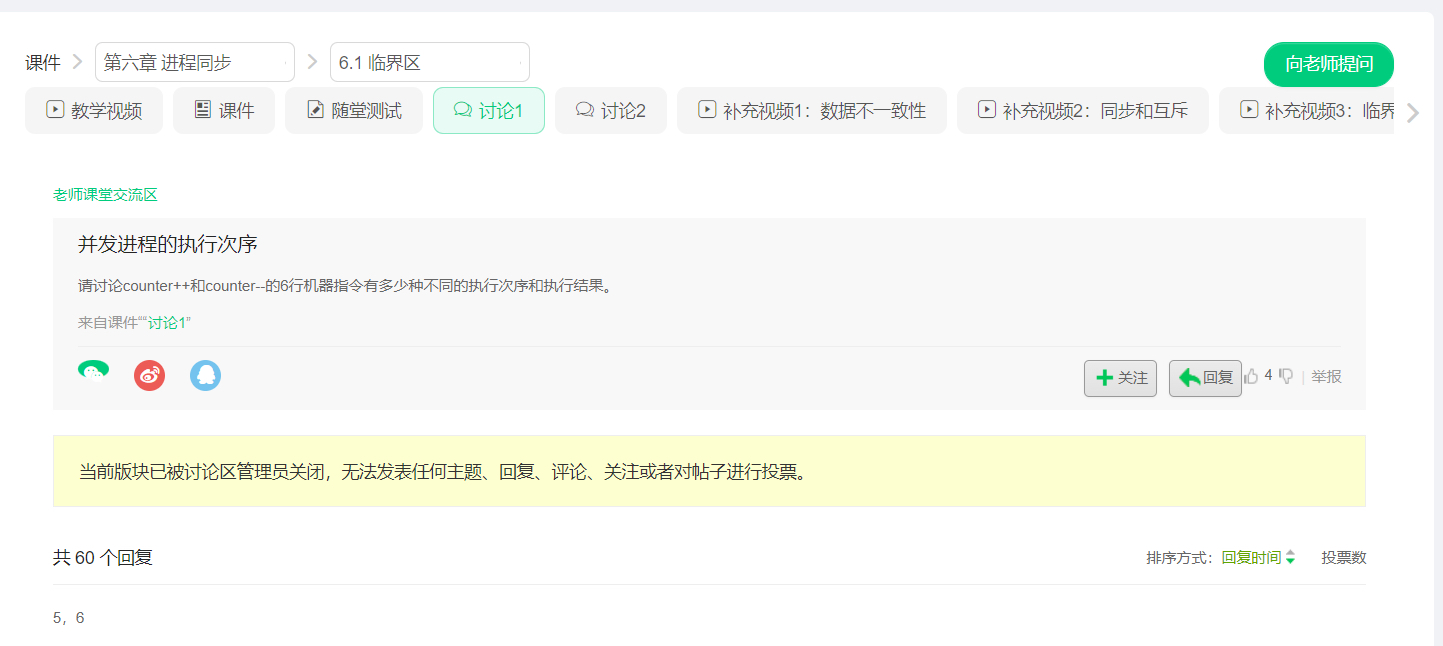Go to the 讨论2 tab

(x=611, y=111)
